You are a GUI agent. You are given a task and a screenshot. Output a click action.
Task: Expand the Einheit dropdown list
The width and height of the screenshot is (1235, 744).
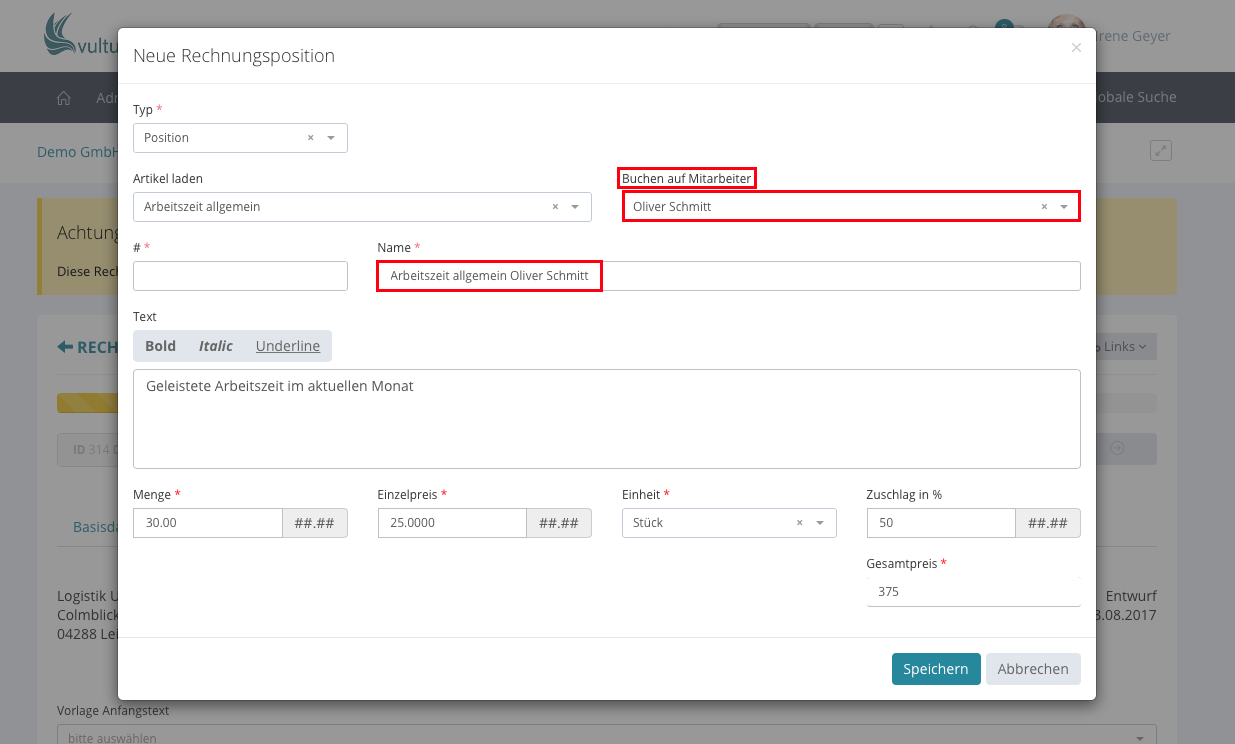tap(820, 523)
